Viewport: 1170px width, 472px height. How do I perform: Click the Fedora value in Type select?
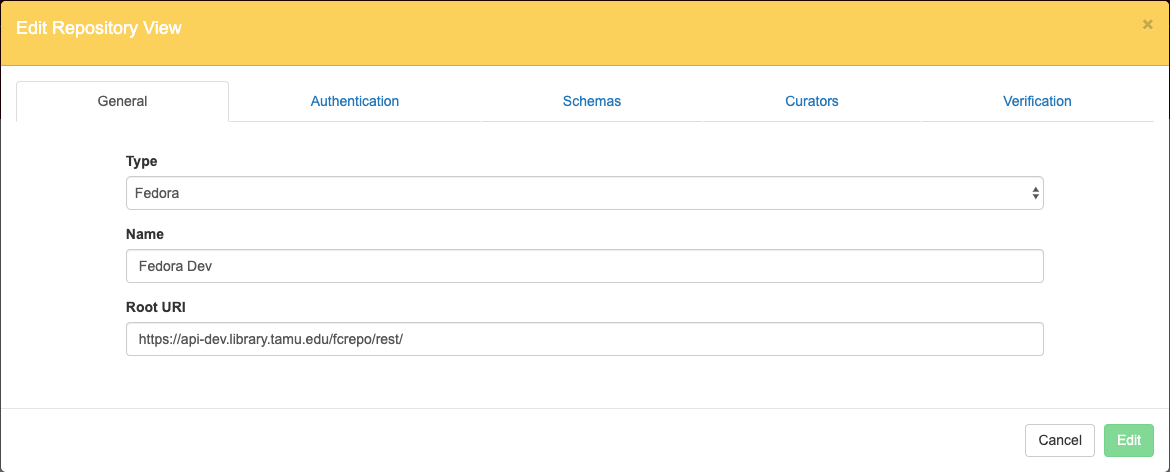point(158,193)
